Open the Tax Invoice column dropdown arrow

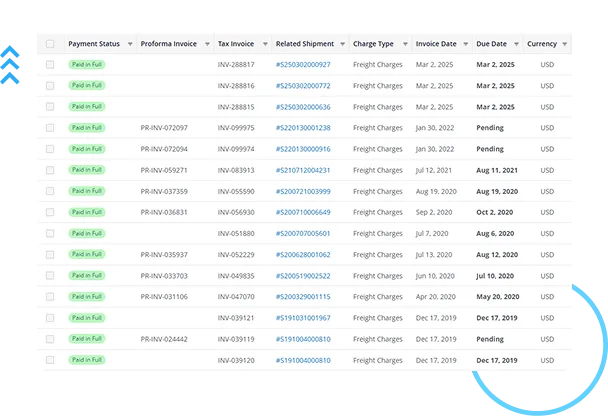point(265,44)
